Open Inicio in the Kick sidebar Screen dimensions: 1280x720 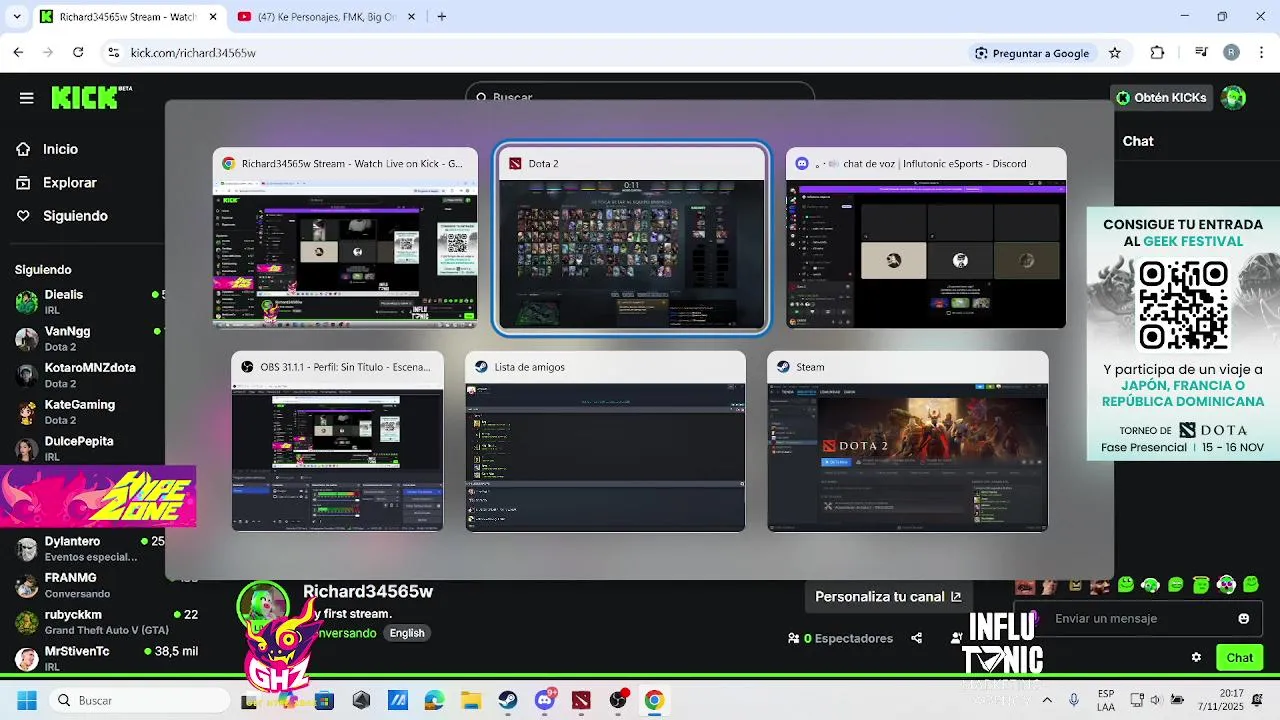click(60, 149)
